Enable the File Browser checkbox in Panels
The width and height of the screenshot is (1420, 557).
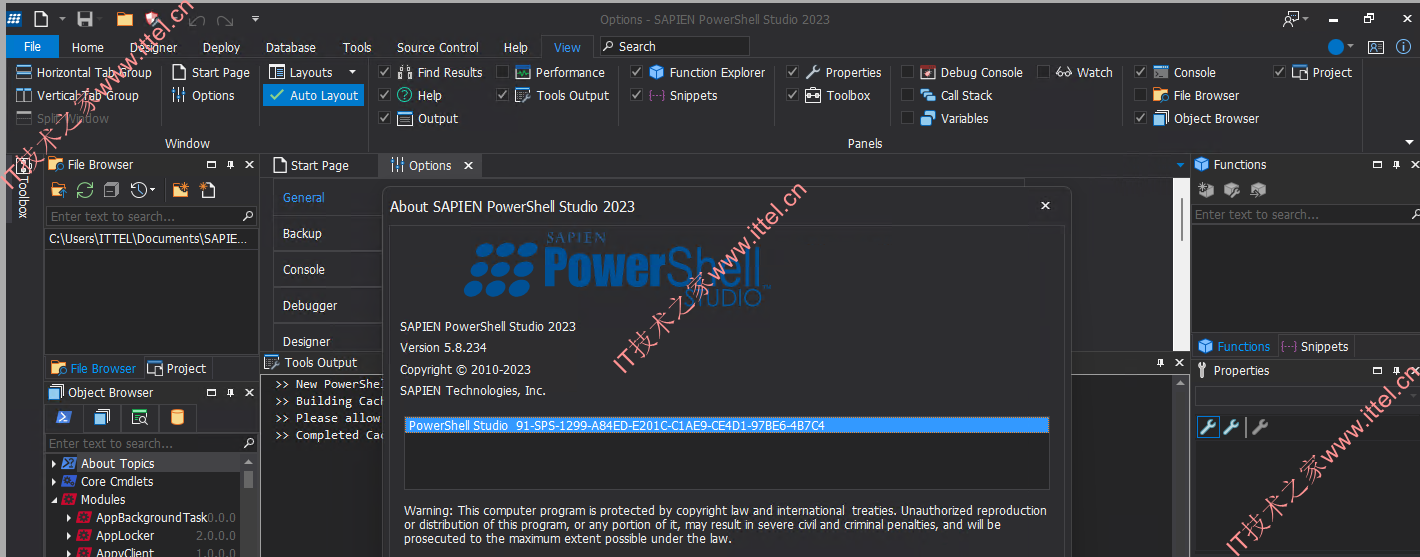pyautogui.click(x=1140, y=95)
